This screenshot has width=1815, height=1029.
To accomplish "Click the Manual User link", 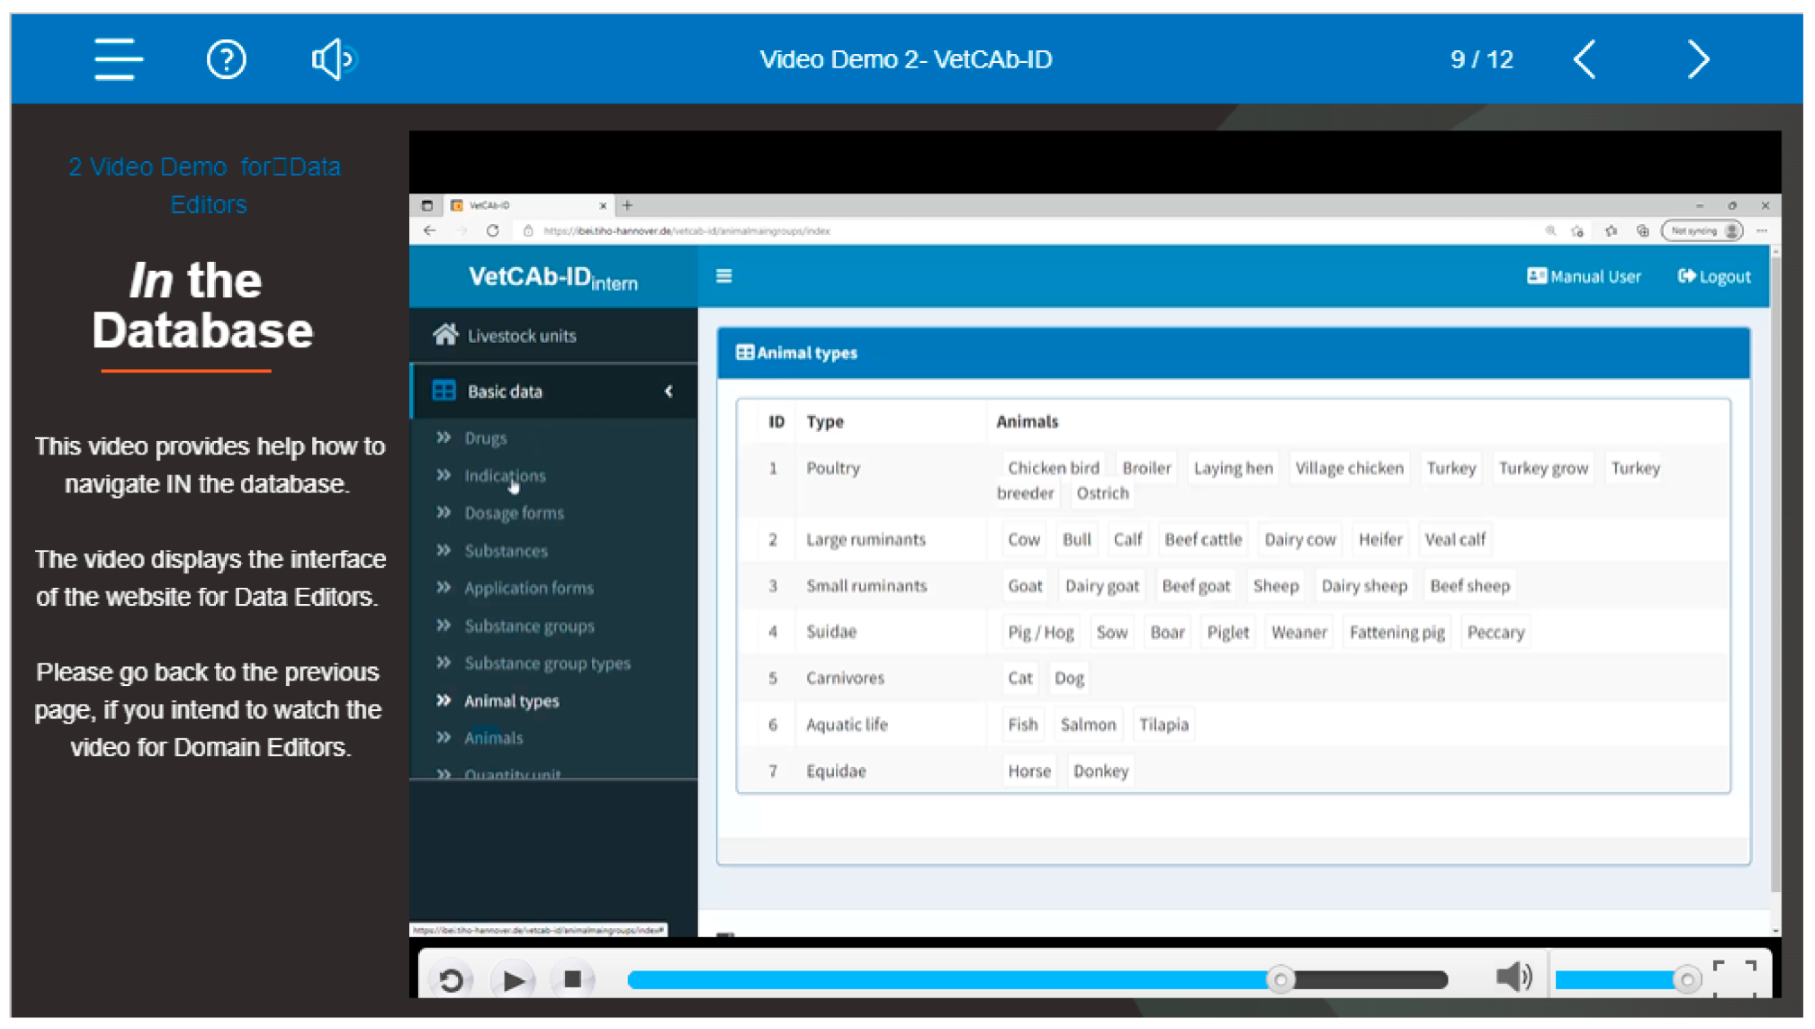I will tap(1584, 276).
